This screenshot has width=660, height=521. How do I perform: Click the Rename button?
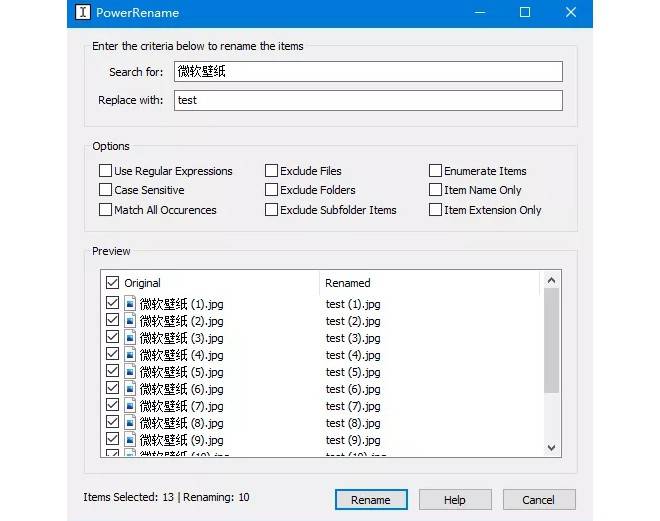371,500
